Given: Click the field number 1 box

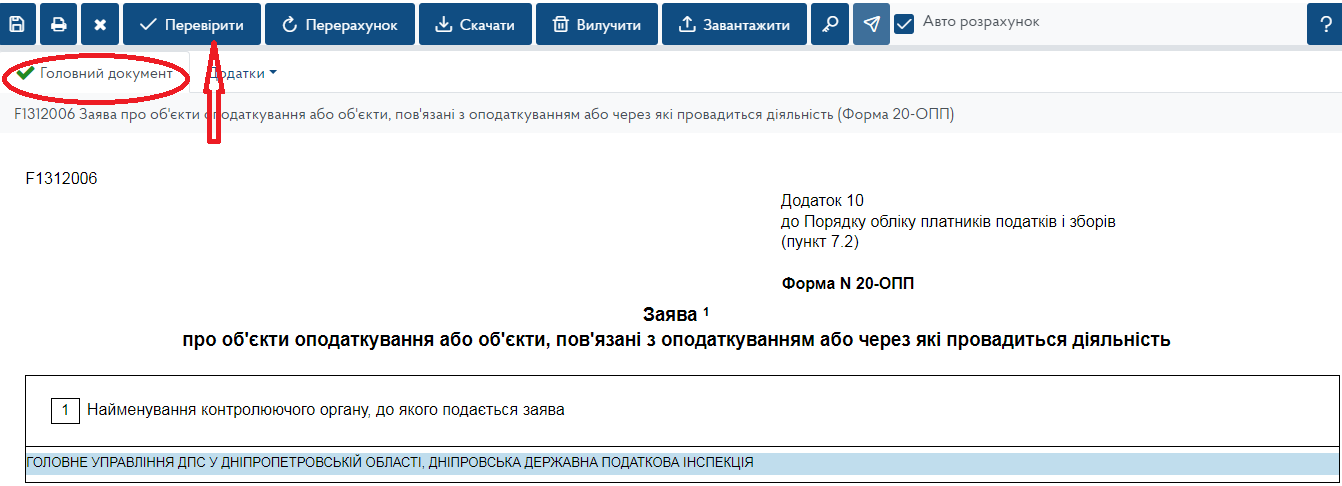Looking at the screenshot, I should tap(65, 410).
